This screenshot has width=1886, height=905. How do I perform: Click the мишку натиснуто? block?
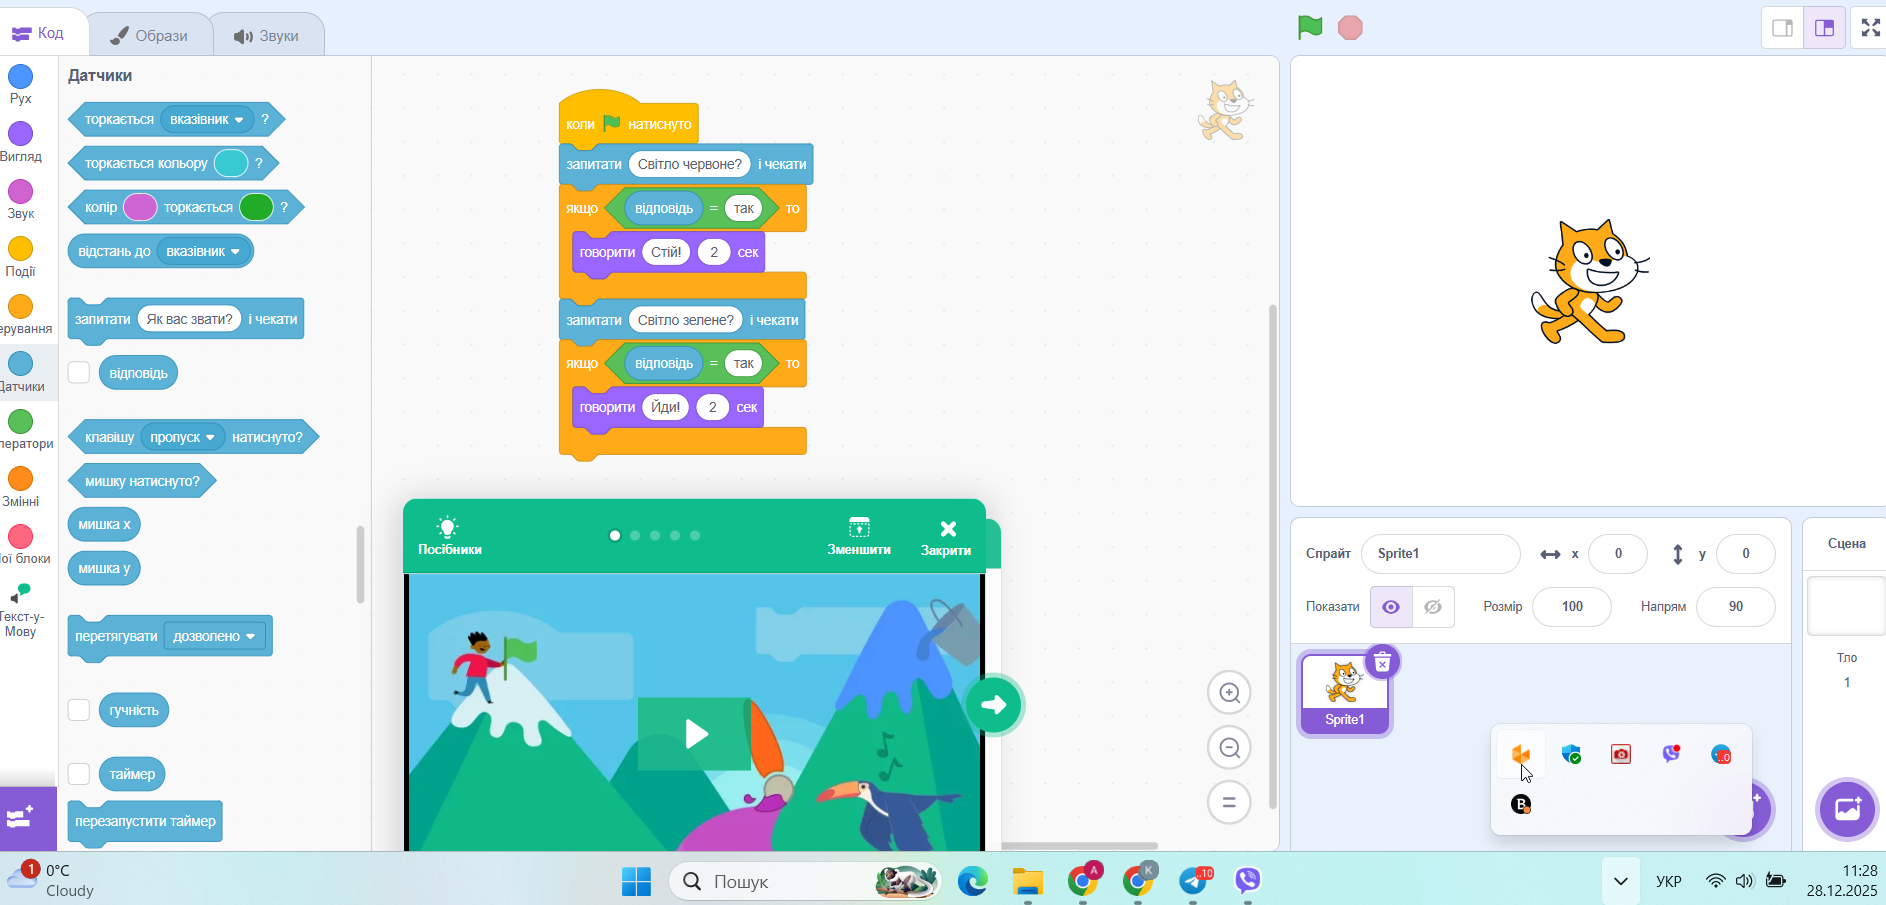coord(142,481)
